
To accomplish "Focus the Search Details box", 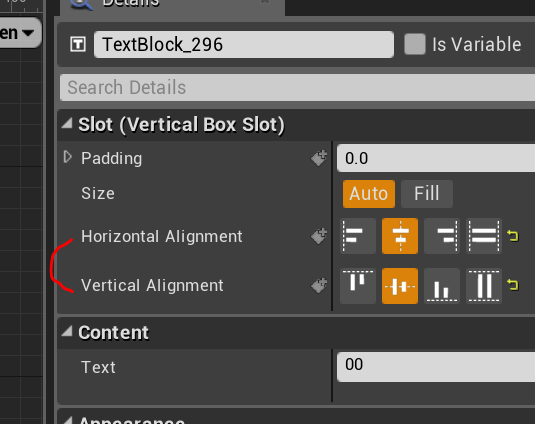I will coord(298,87).
